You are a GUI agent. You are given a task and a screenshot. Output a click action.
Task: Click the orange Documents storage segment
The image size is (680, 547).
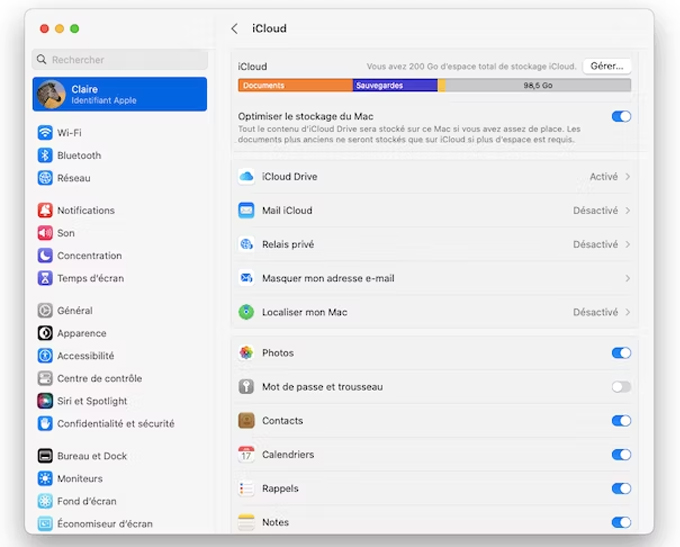click(295, 85)
